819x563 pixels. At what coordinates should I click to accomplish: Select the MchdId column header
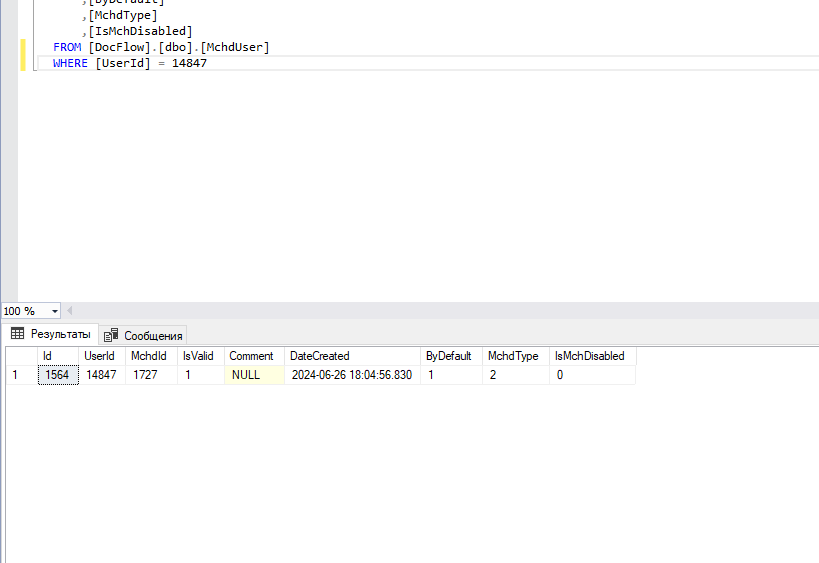[x=151, y=356]
